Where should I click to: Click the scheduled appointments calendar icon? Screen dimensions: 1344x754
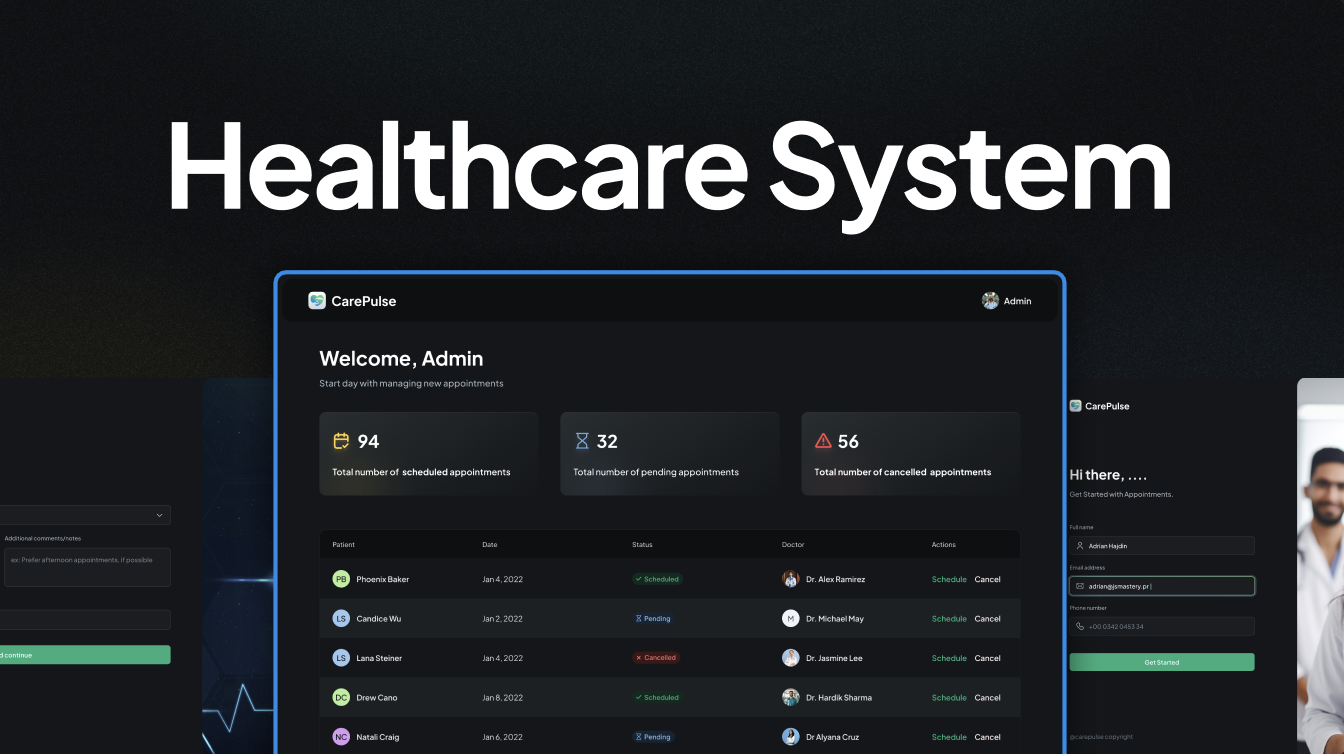point(341,441)
